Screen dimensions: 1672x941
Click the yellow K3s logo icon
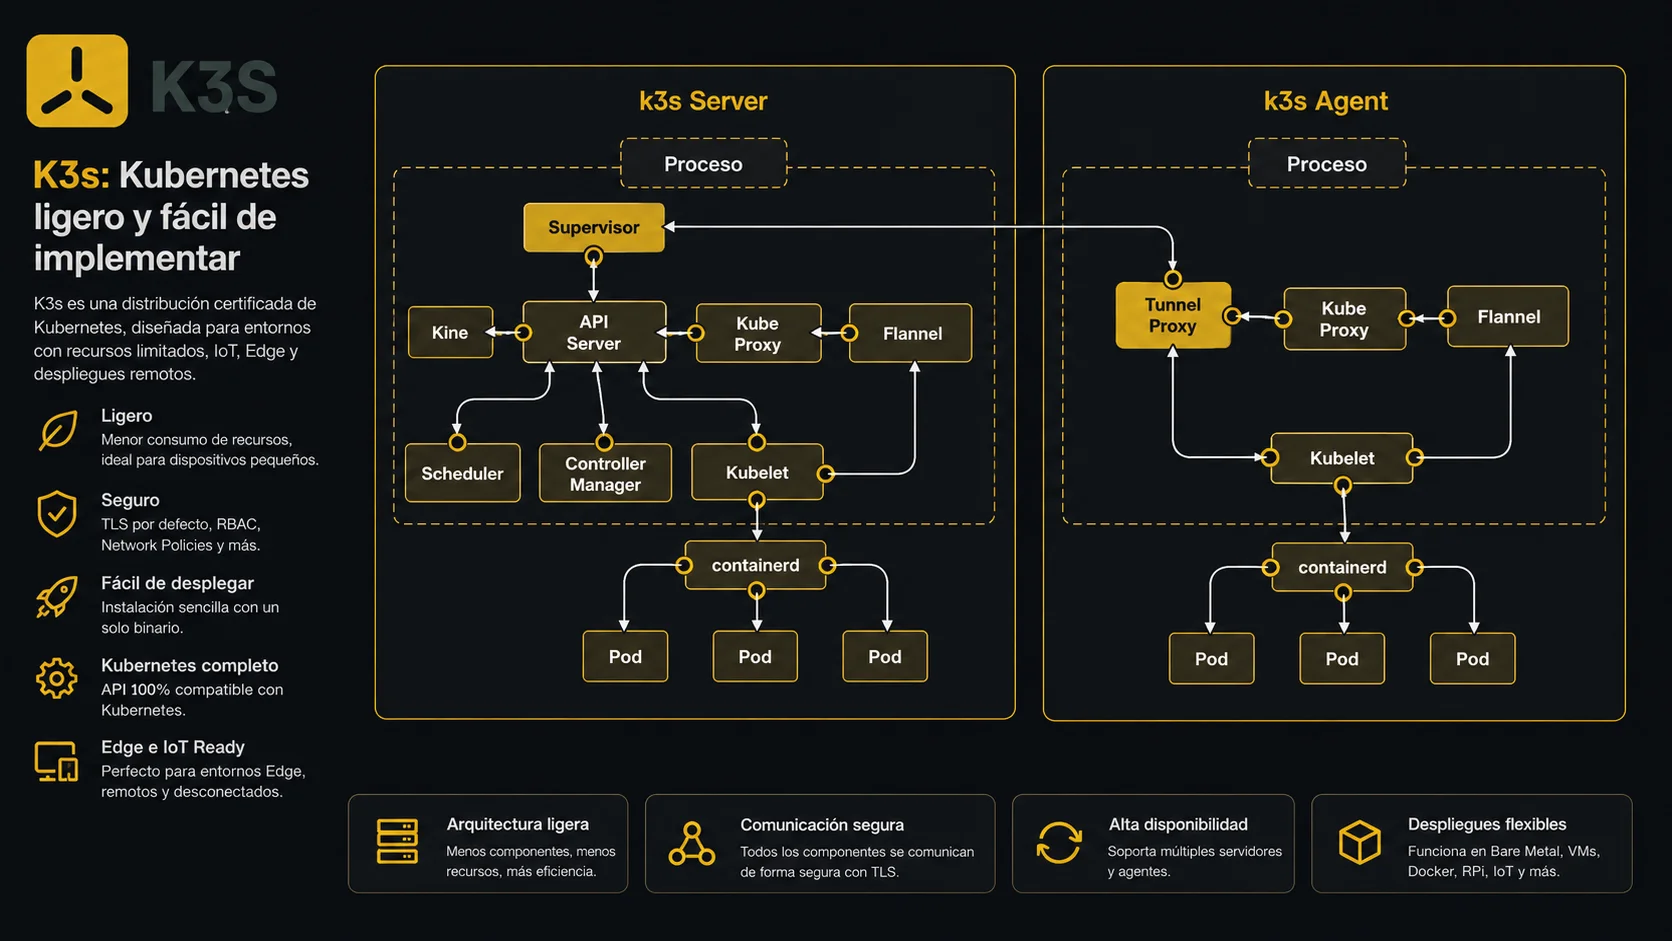(x=77, y=81)
